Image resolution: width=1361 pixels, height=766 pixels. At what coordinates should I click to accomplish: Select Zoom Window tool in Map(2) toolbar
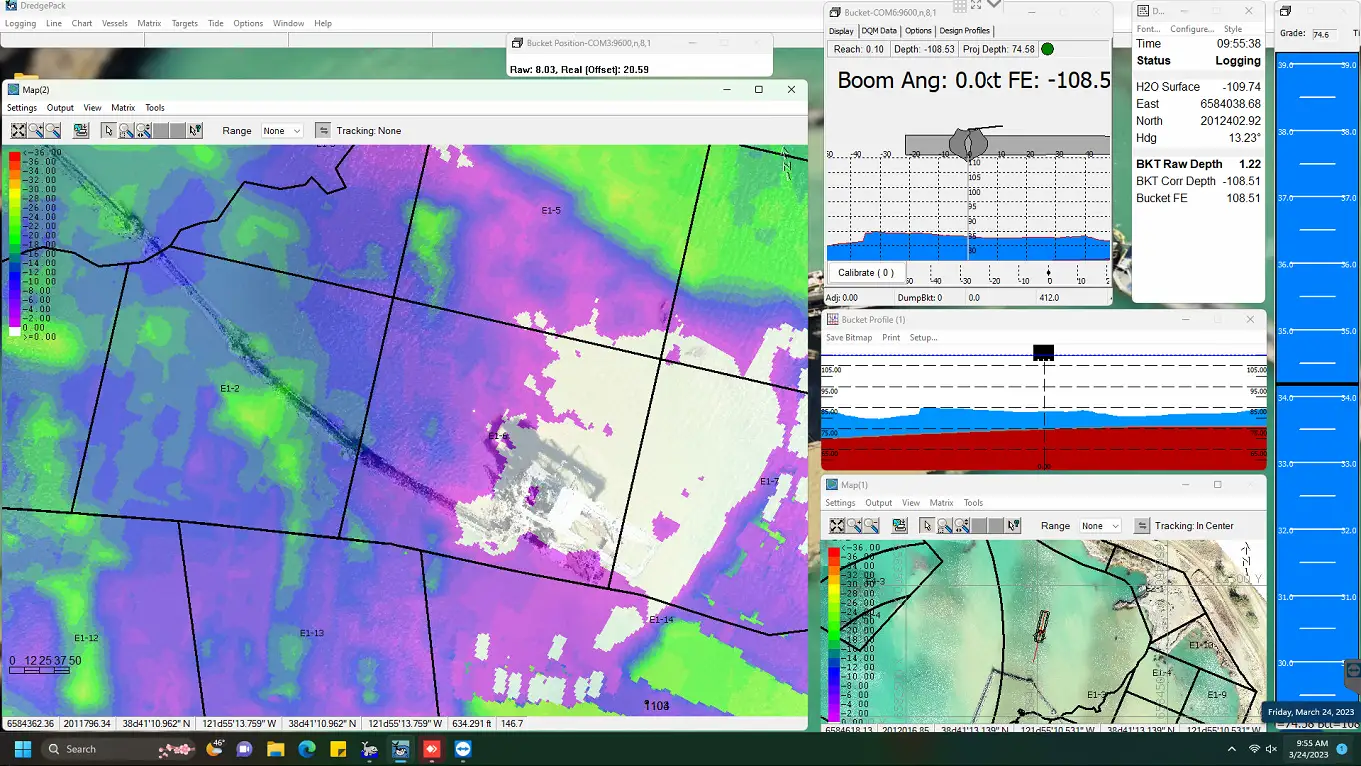pyautogui.click(x=127, y=131)
